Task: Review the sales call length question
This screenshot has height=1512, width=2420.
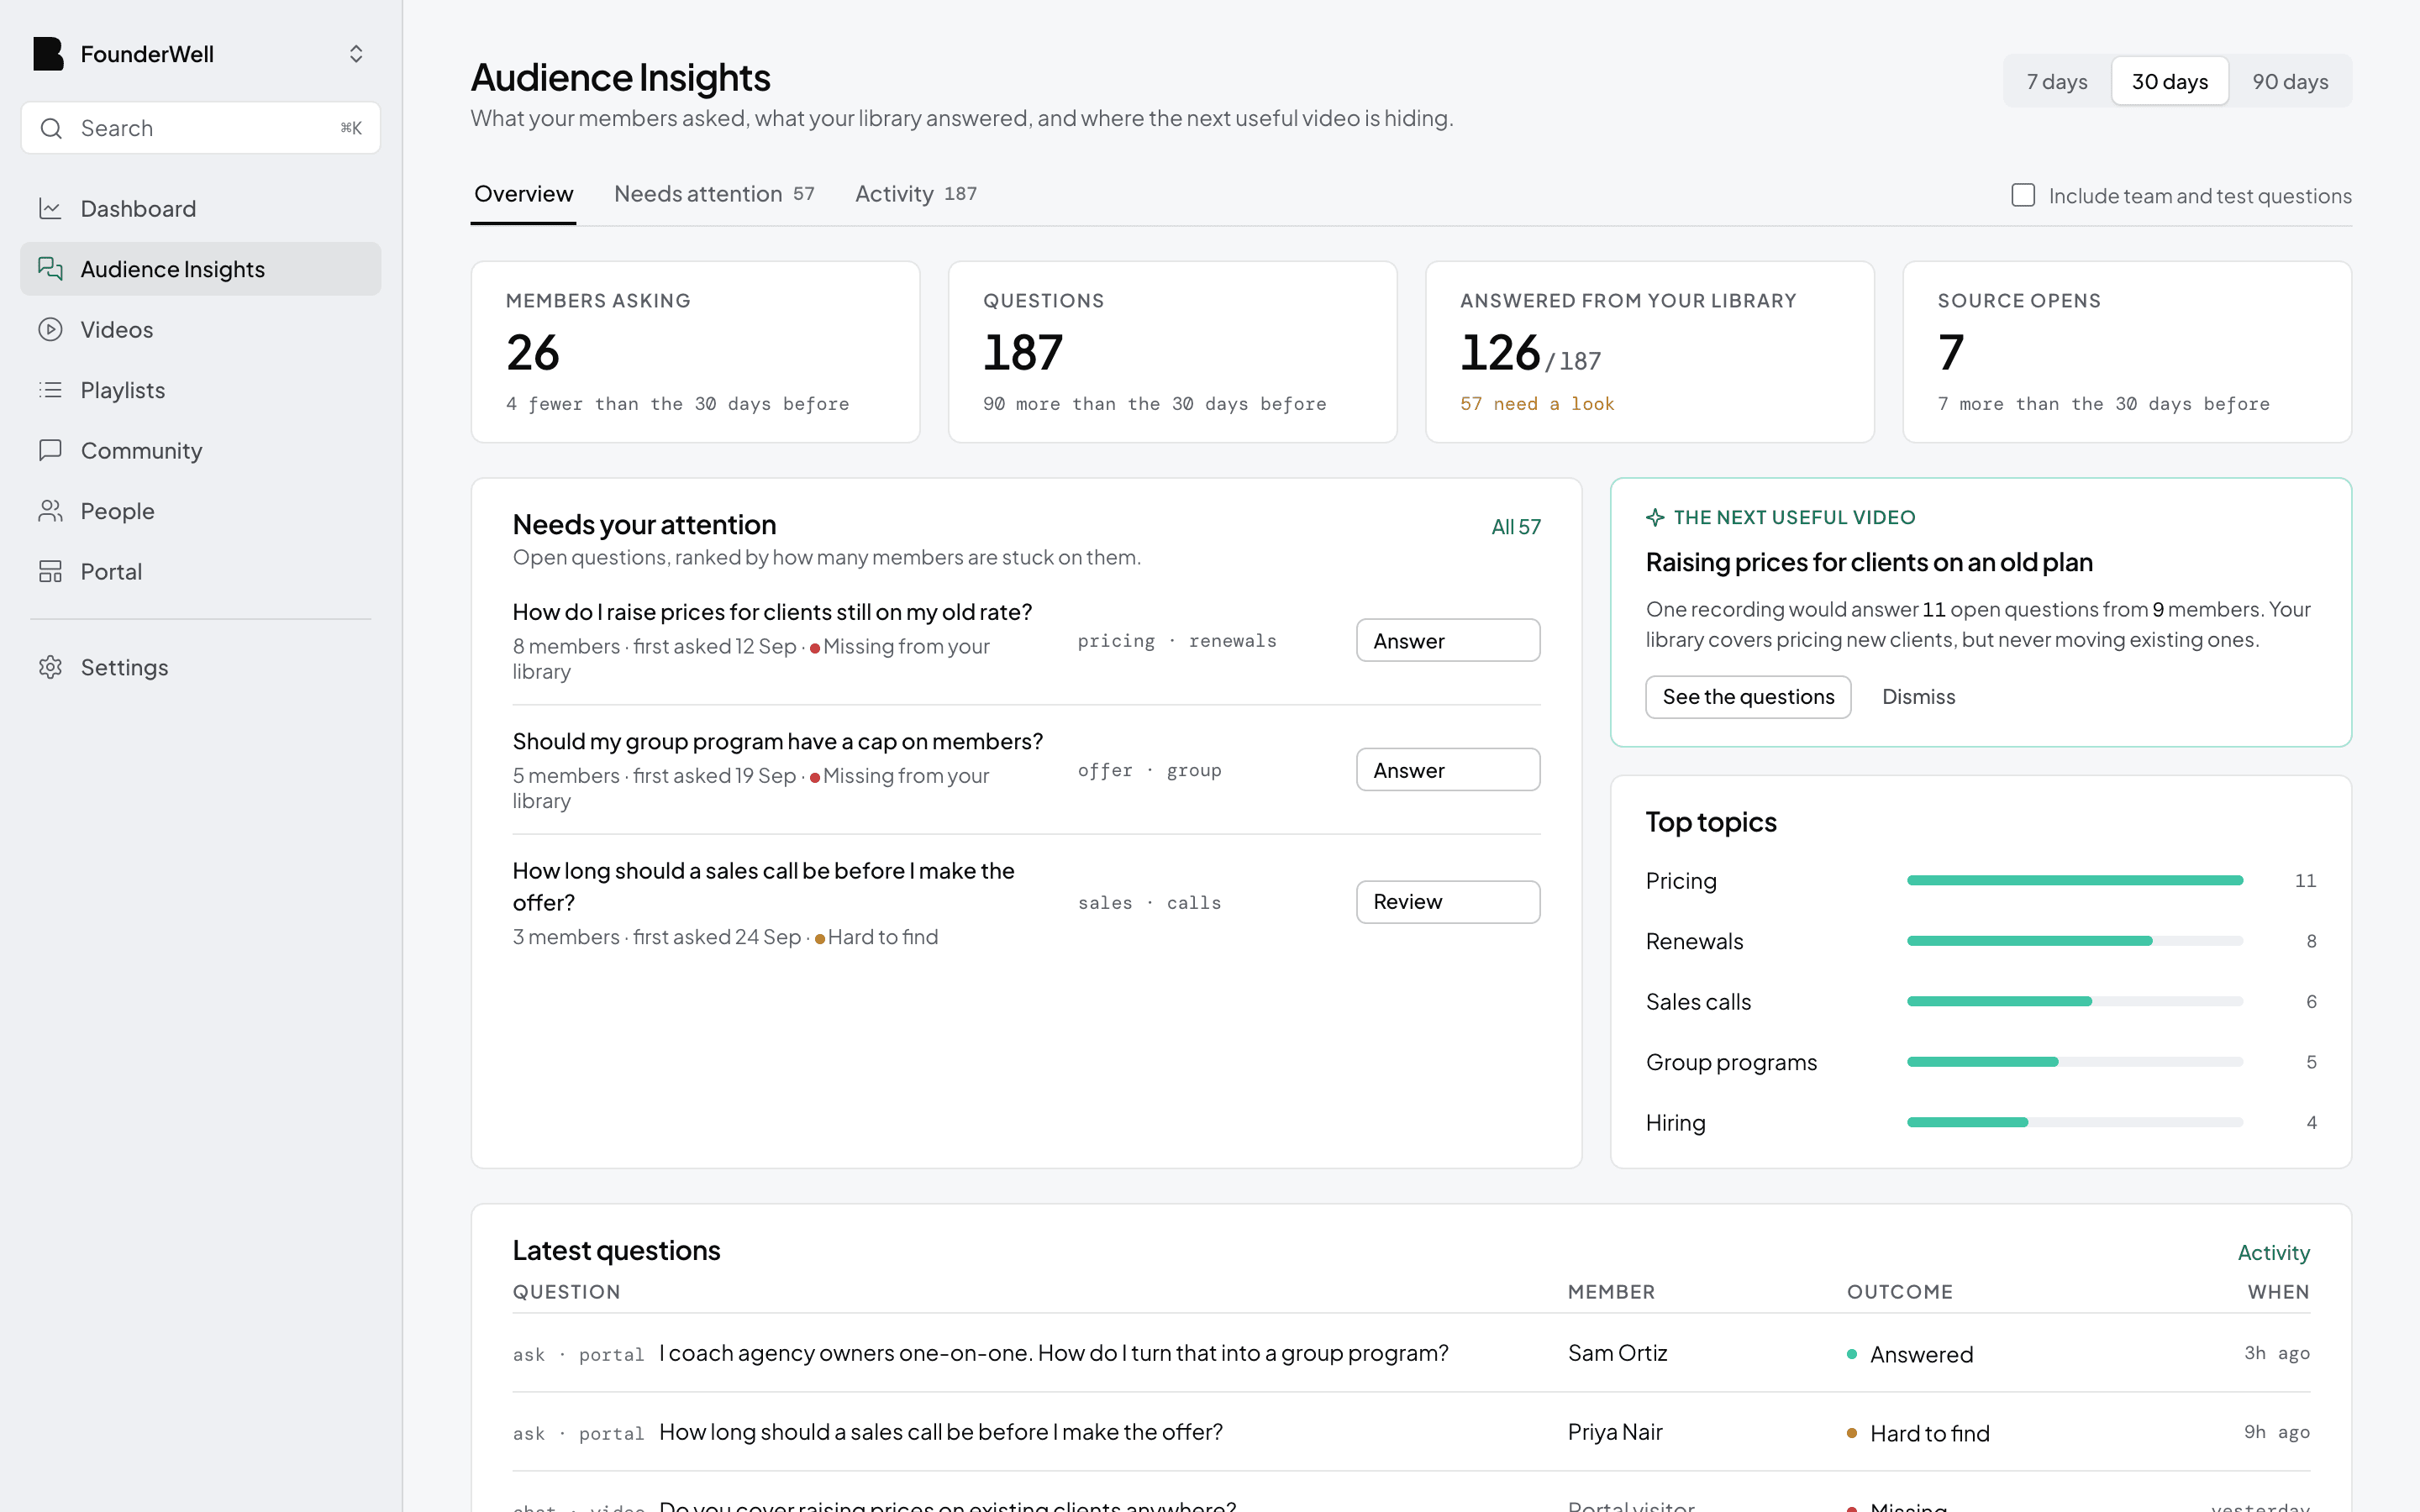Action: [1448, 902]
